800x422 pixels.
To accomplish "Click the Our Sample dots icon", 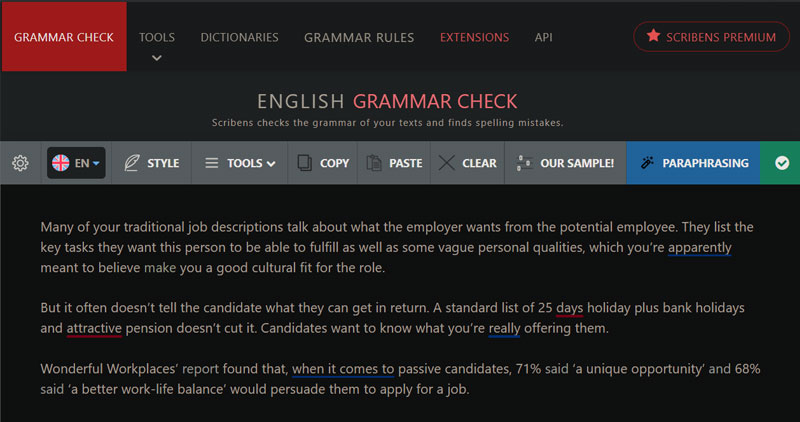I will [523, 163].
